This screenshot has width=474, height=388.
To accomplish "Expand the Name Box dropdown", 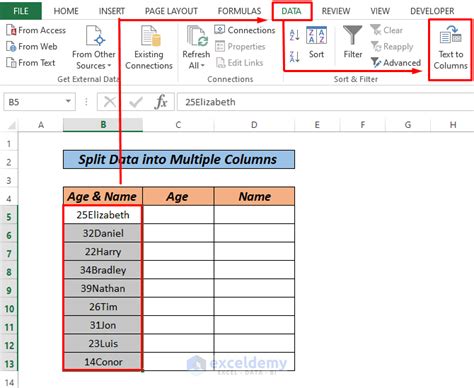I will pos(68,101).
